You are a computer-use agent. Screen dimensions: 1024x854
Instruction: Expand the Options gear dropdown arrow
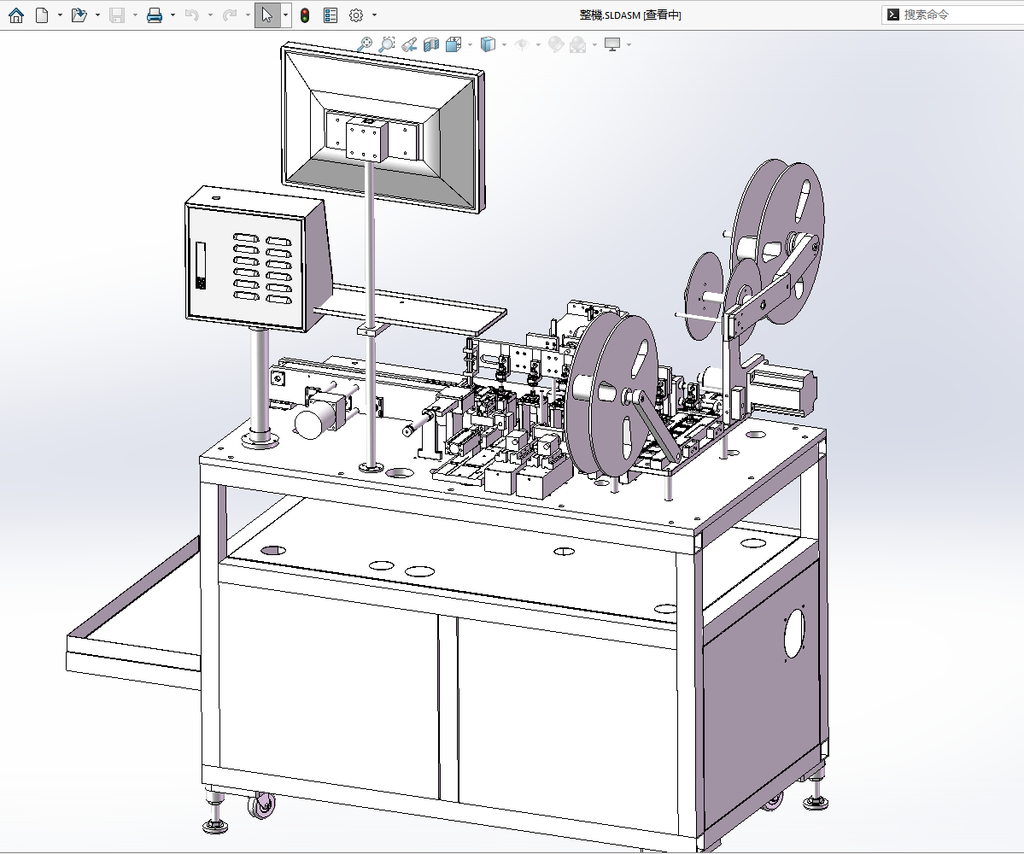coord(374,15)
